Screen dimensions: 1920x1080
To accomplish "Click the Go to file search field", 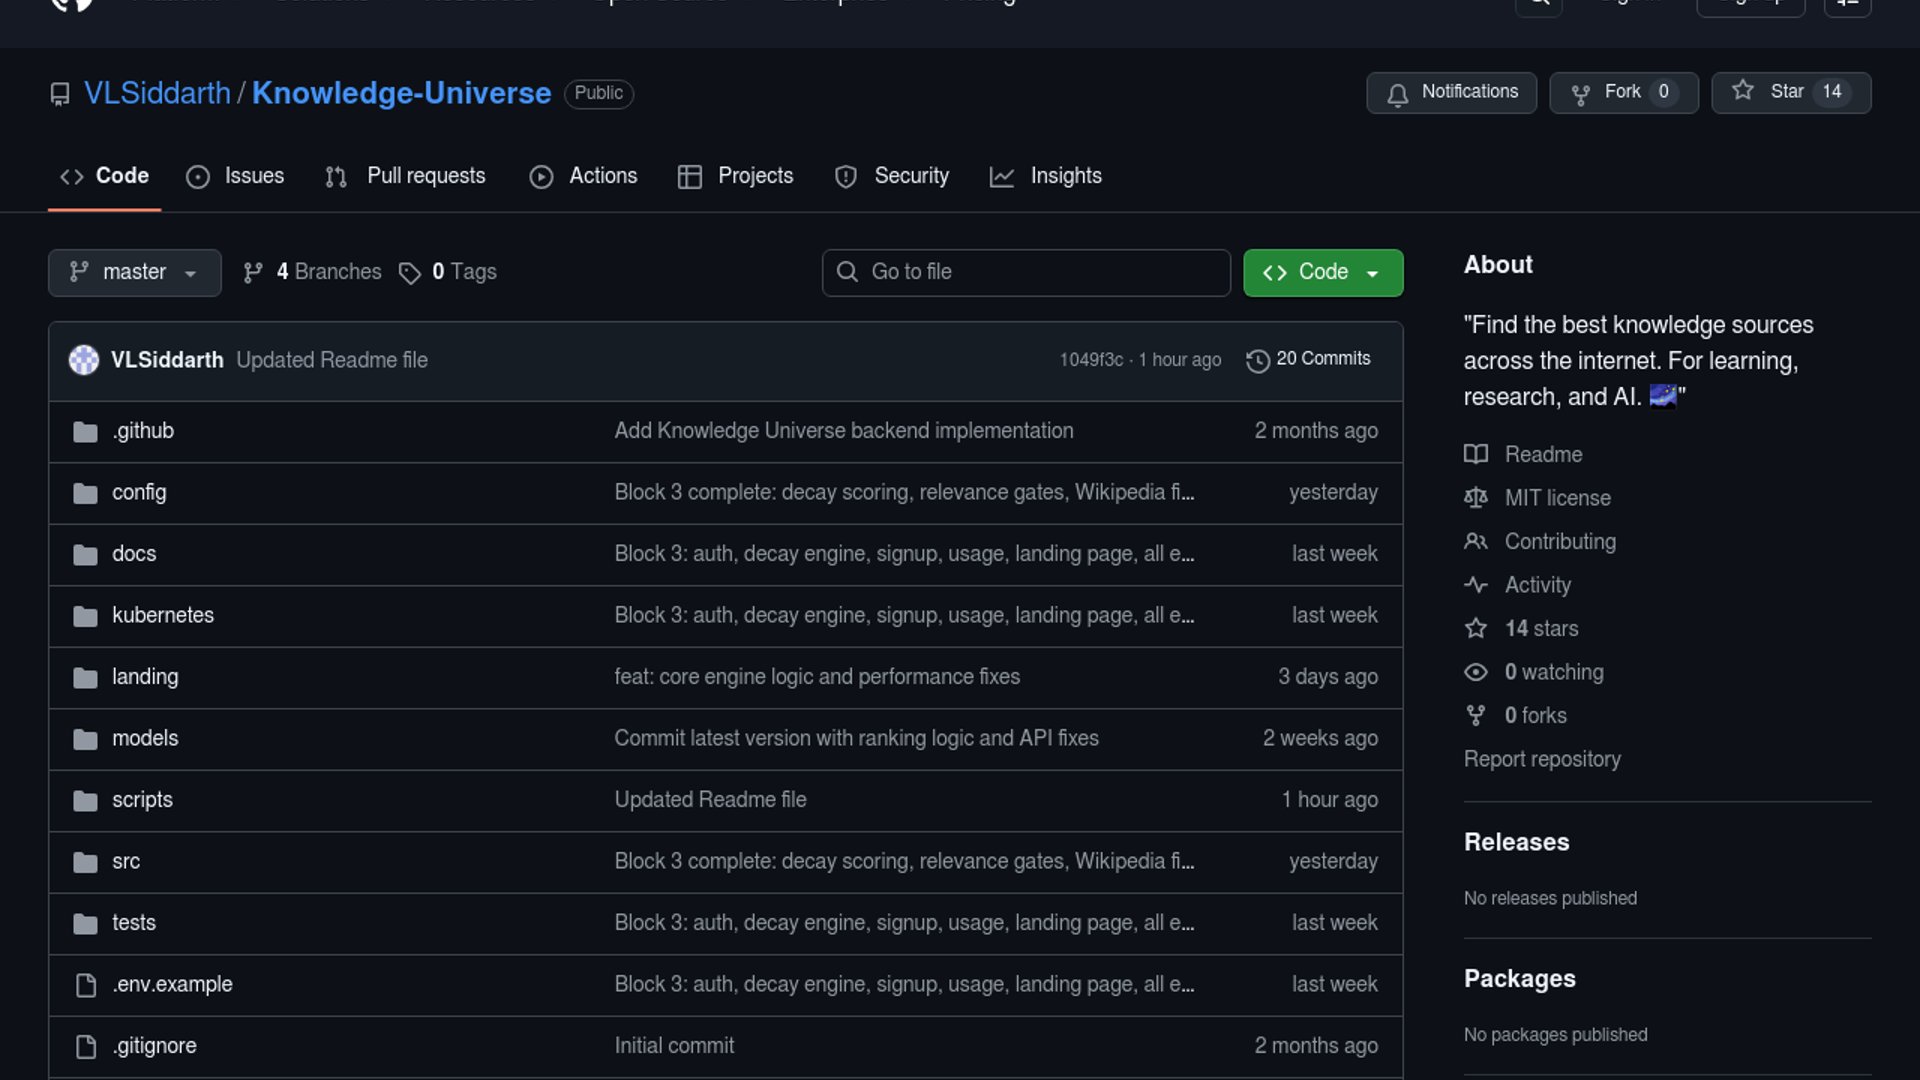I will 1026,272.
